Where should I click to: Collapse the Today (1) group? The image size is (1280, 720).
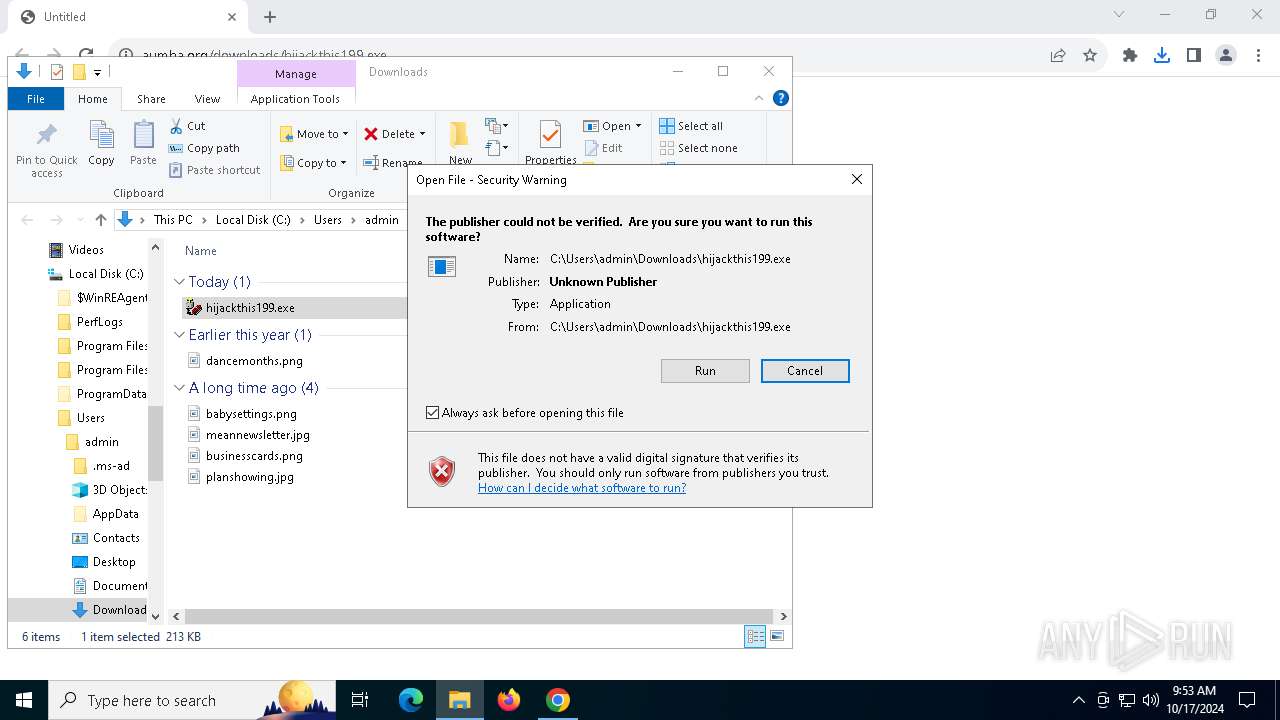pyautogui.click(x=180, y=282)
